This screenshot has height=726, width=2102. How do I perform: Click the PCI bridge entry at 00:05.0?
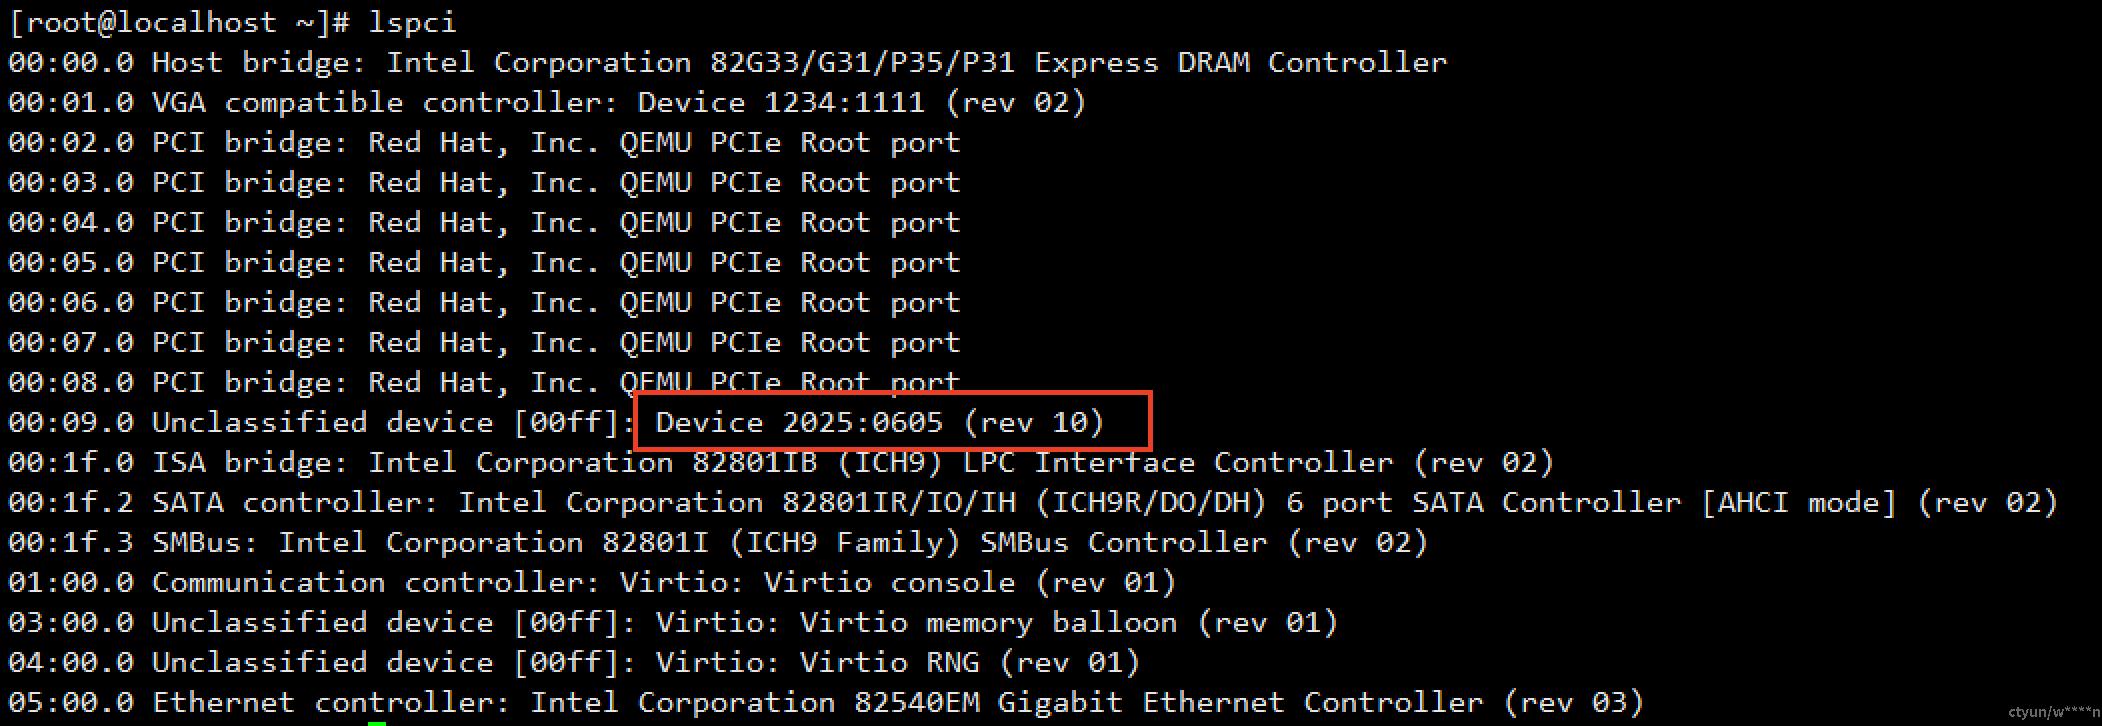tap(484, 262)
